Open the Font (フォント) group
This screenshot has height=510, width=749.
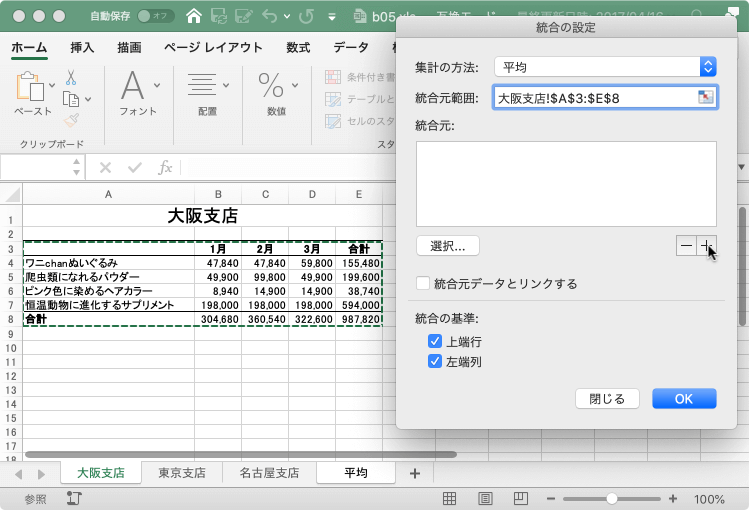pyautogui.click(x=138, y=94)
